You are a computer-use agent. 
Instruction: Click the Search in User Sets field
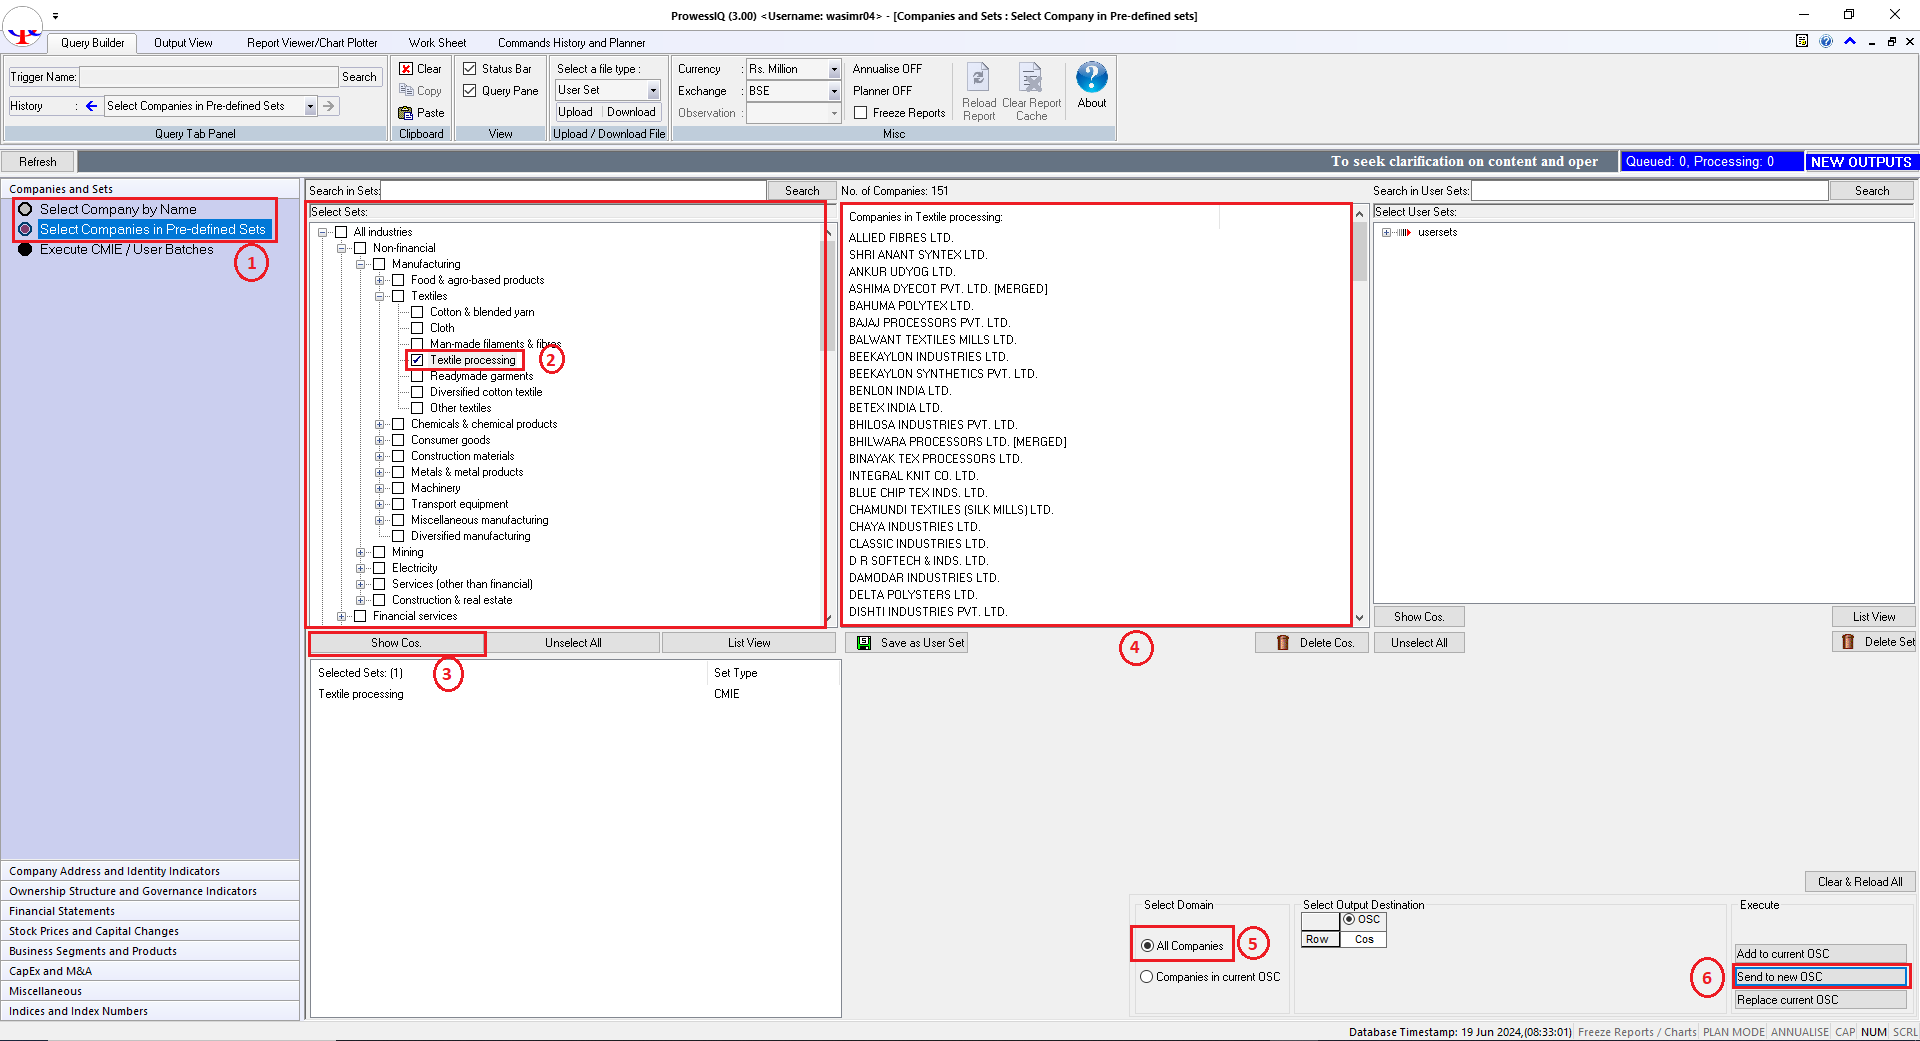[1649, 191]
